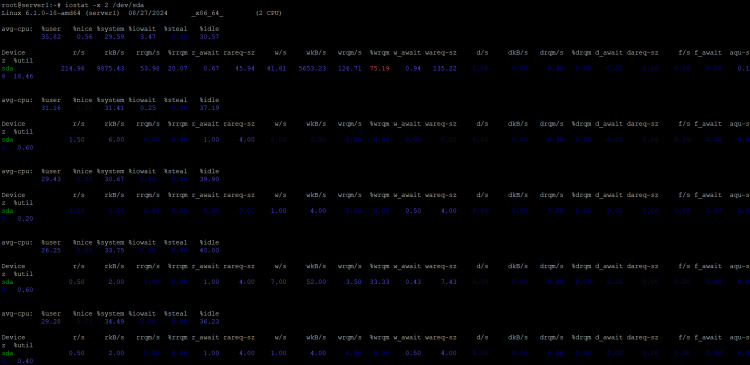Viewport: 750px width, 365px height.
Task: Click the %idle value 37.19
Action: point(210,108)
